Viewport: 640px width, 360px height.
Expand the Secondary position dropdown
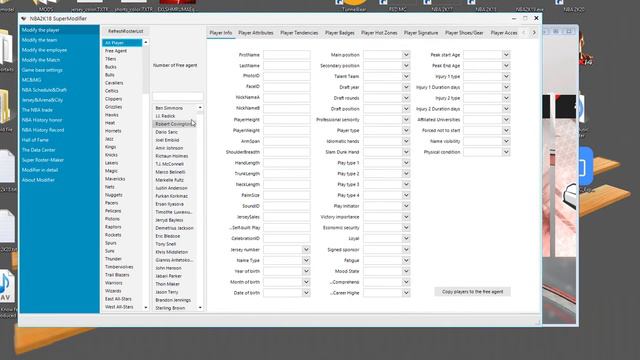[406, 65]
